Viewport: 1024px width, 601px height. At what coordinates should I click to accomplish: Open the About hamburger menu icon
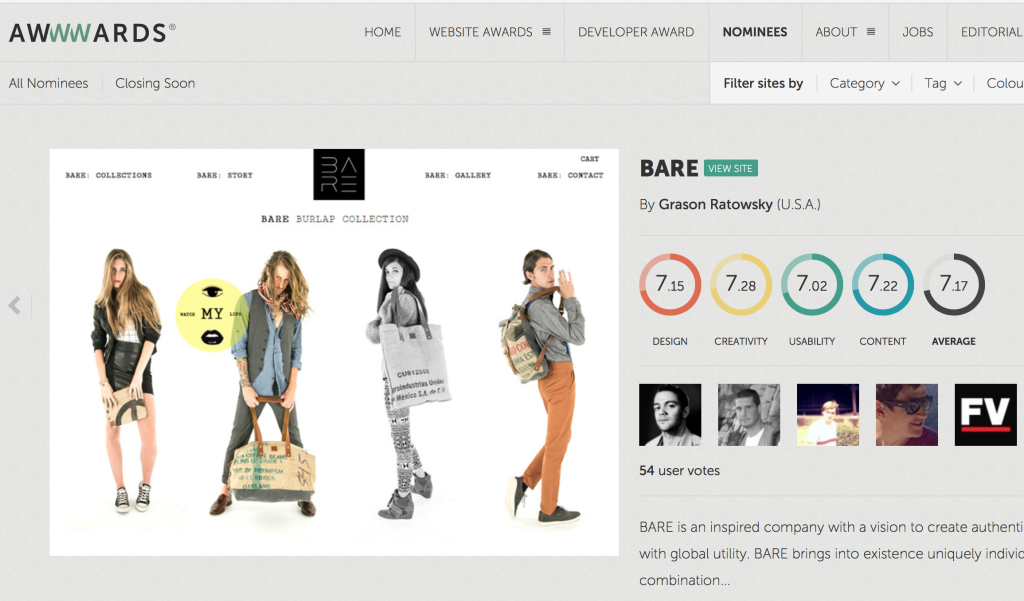pyautogui.click(x=871, y=31)
